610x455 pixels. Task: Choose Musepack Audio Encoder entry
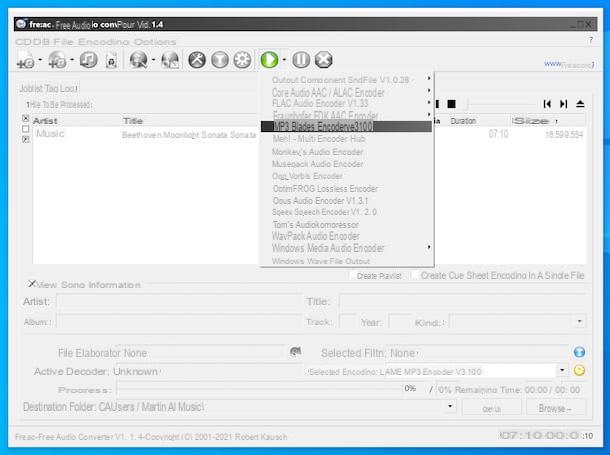(346, 164)
